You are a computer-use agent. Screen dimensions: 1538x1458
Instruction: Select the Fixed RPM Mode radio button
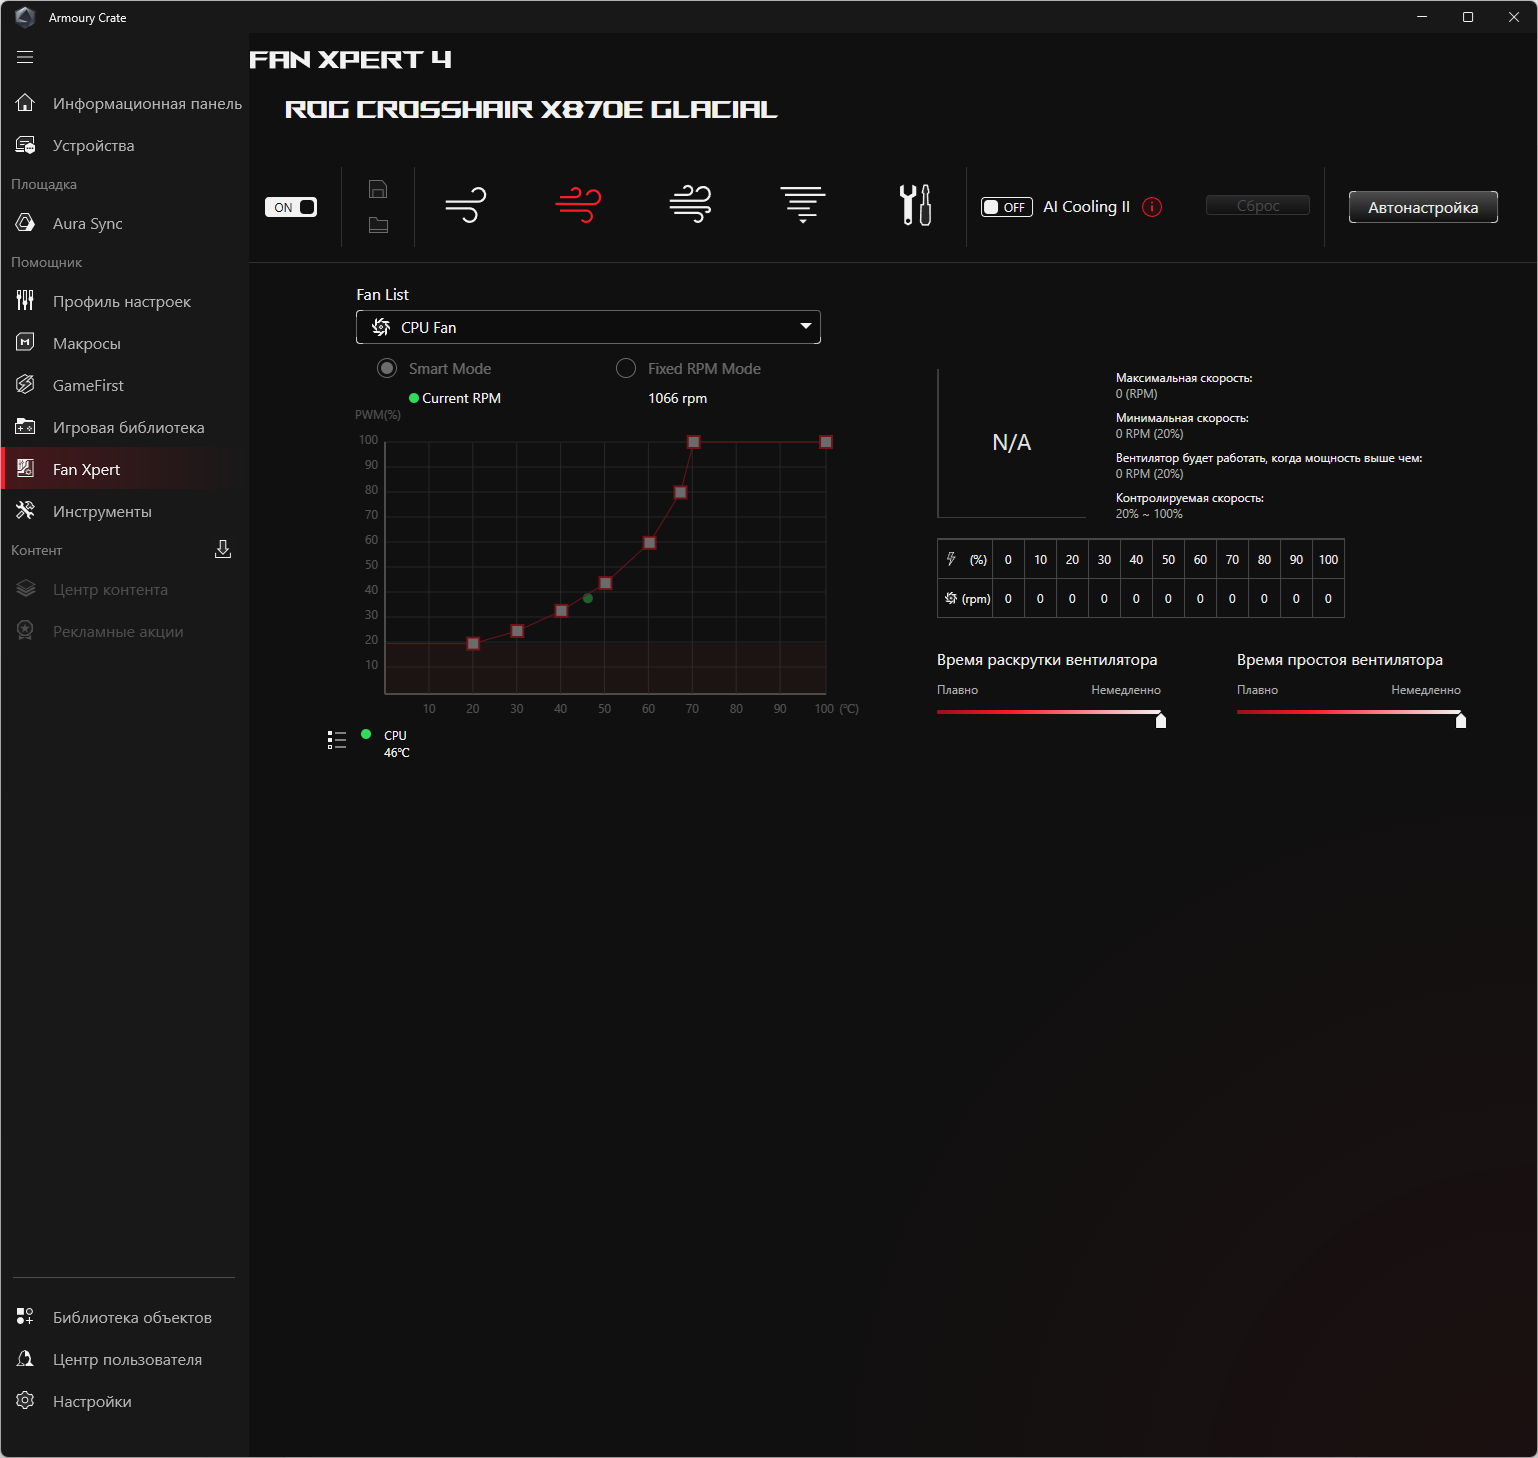(626, 368)
